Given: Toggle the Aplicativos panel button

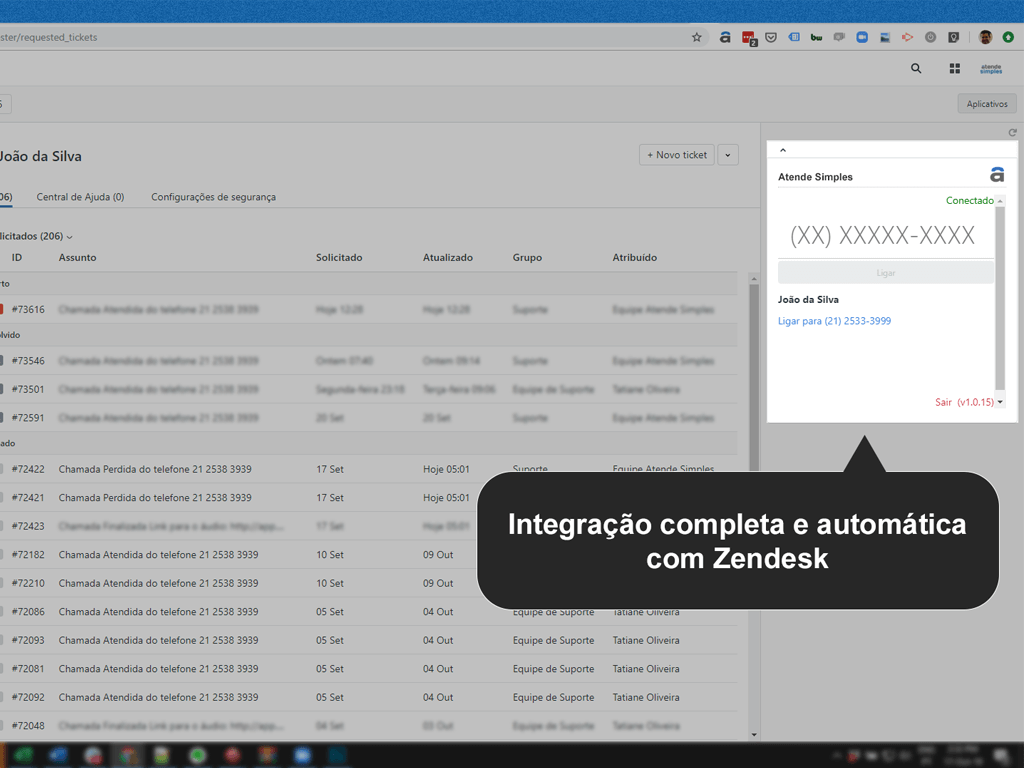Looking at the screenshot, I should [x=986, y=104].
